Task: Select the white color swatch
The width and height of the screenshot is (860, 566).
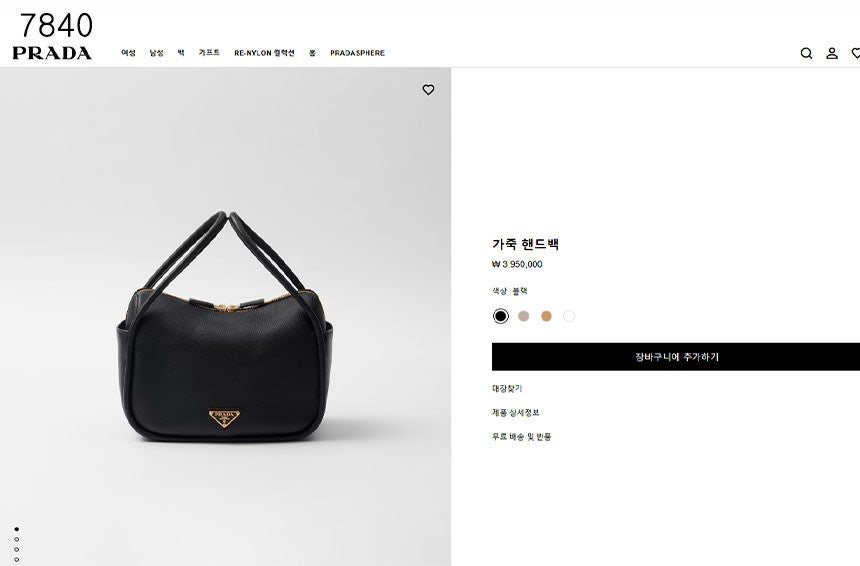Action: 569,316
